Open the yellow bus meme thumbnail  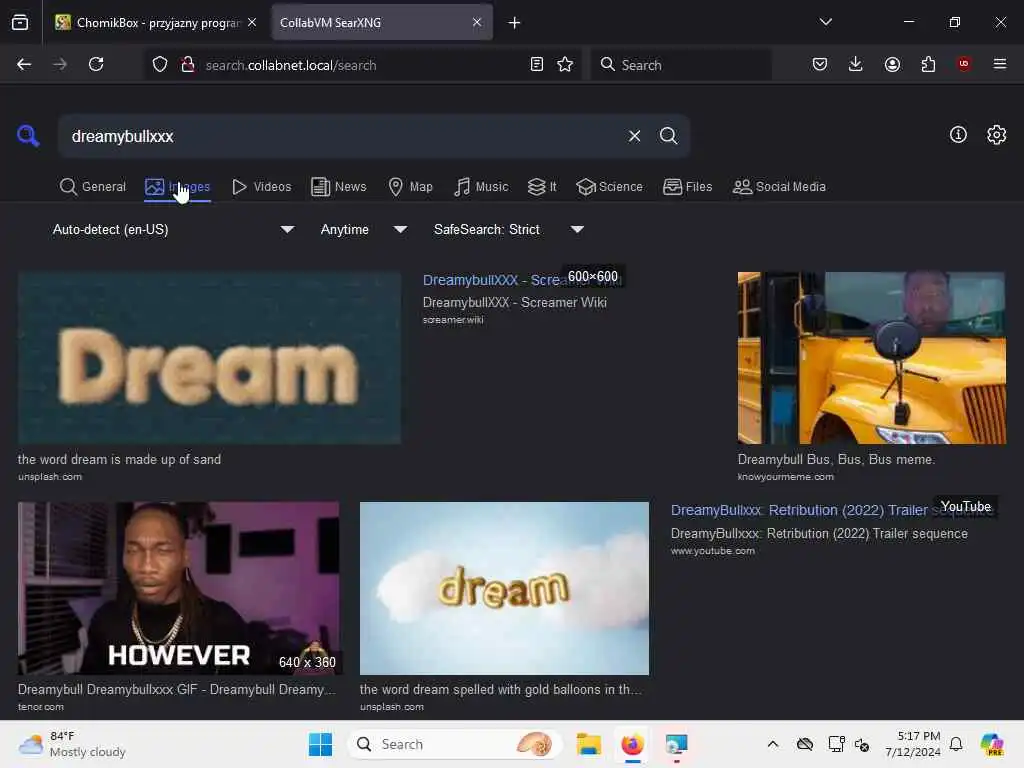pos(871,358)
